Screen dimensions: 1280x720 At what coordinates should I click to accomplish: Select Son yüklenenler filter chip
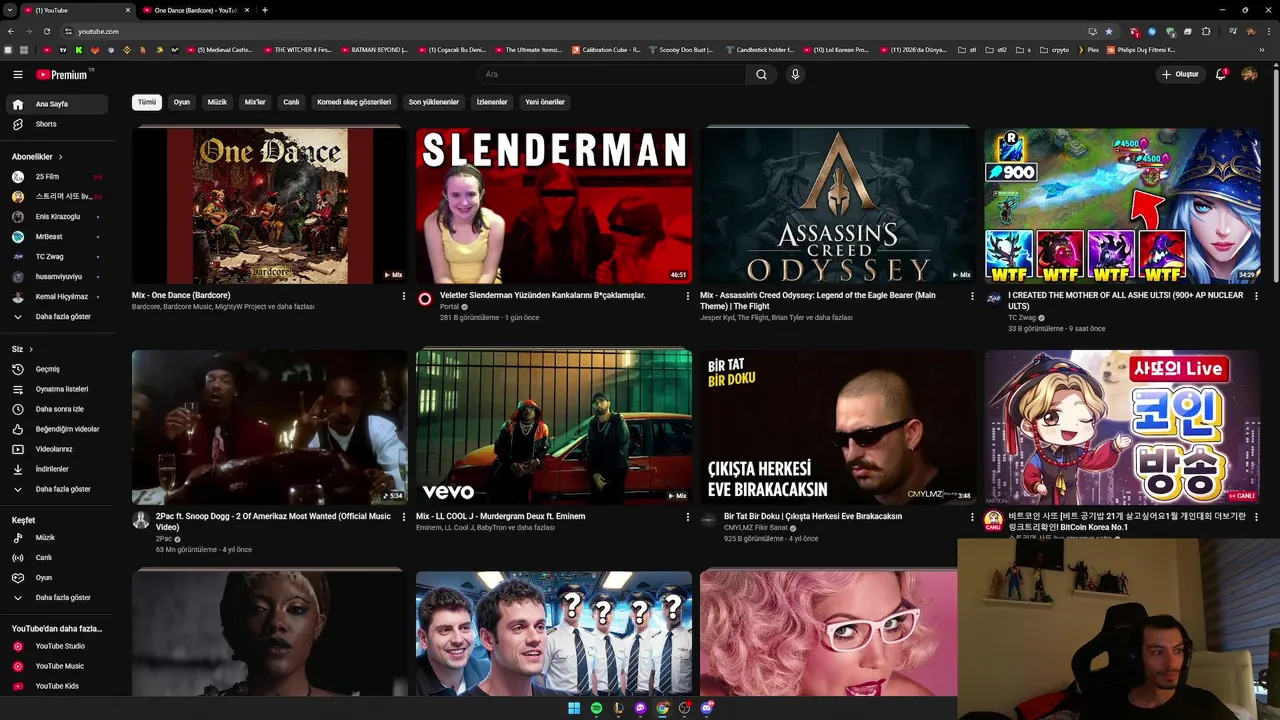(434, 102)
